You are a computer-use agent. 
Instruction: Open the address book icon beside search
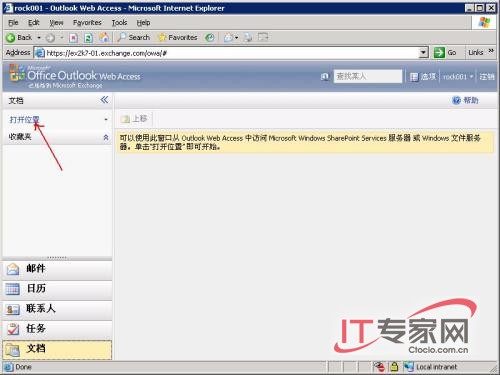[325, 77]
